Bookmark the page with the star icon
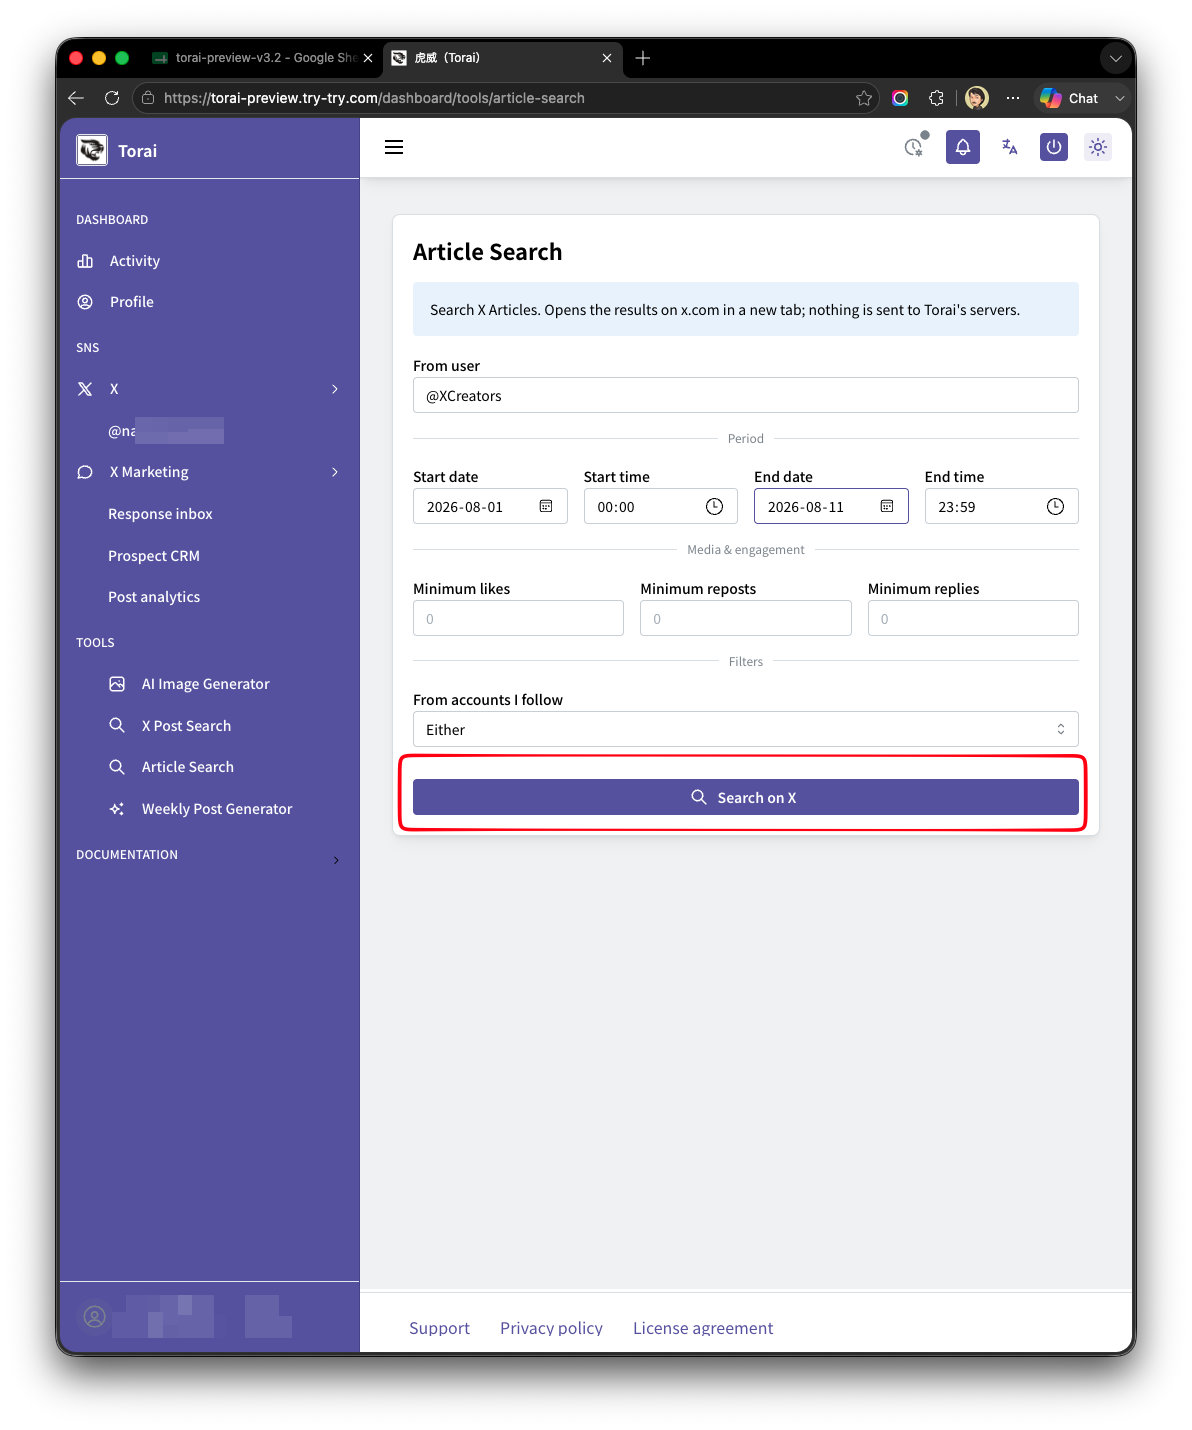Viewport: 1192px width, 1430px height. point(864,98)
